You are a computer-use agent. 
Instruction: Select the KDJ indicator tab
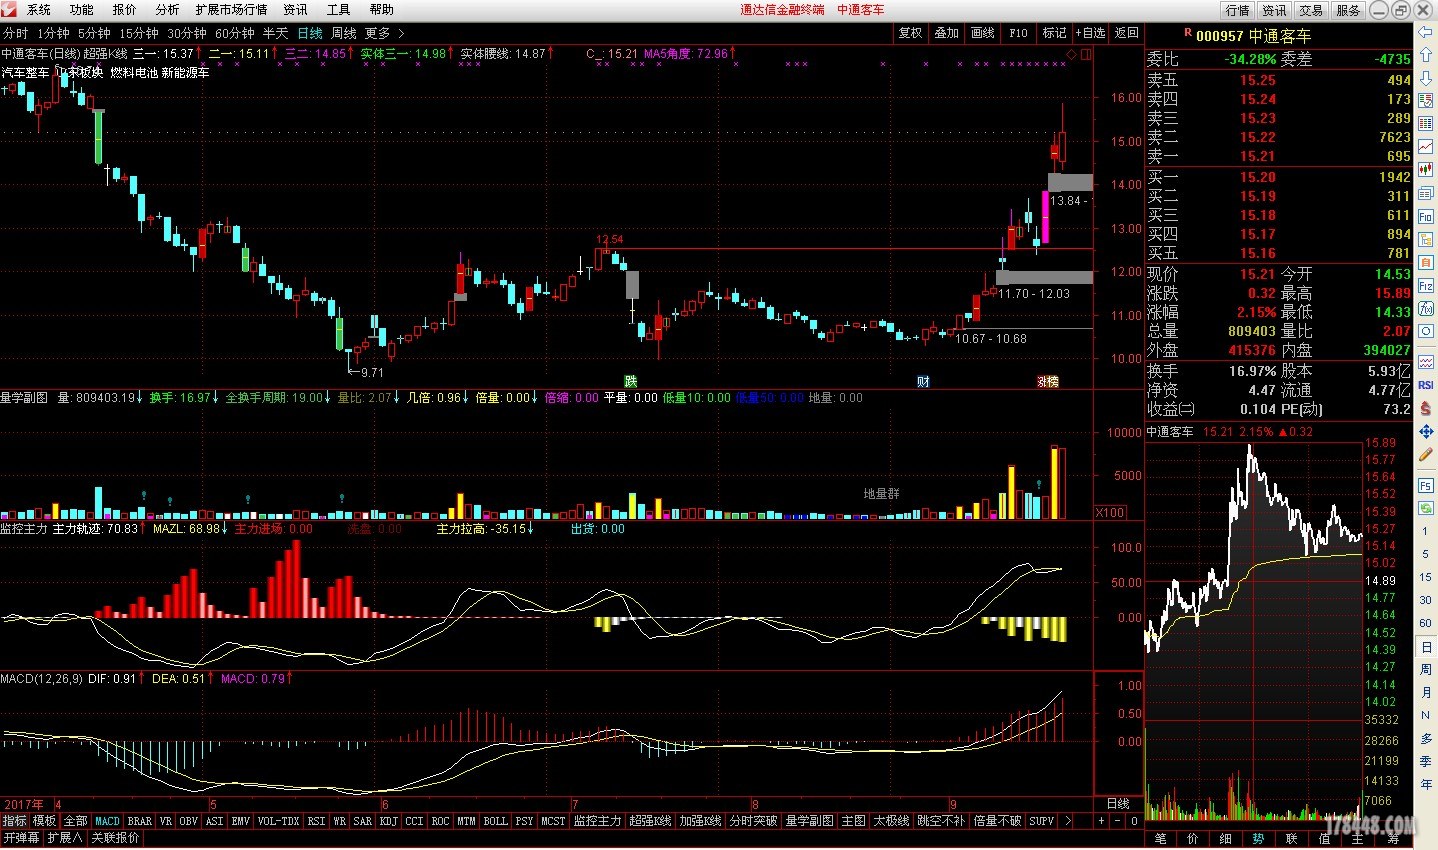389,821
